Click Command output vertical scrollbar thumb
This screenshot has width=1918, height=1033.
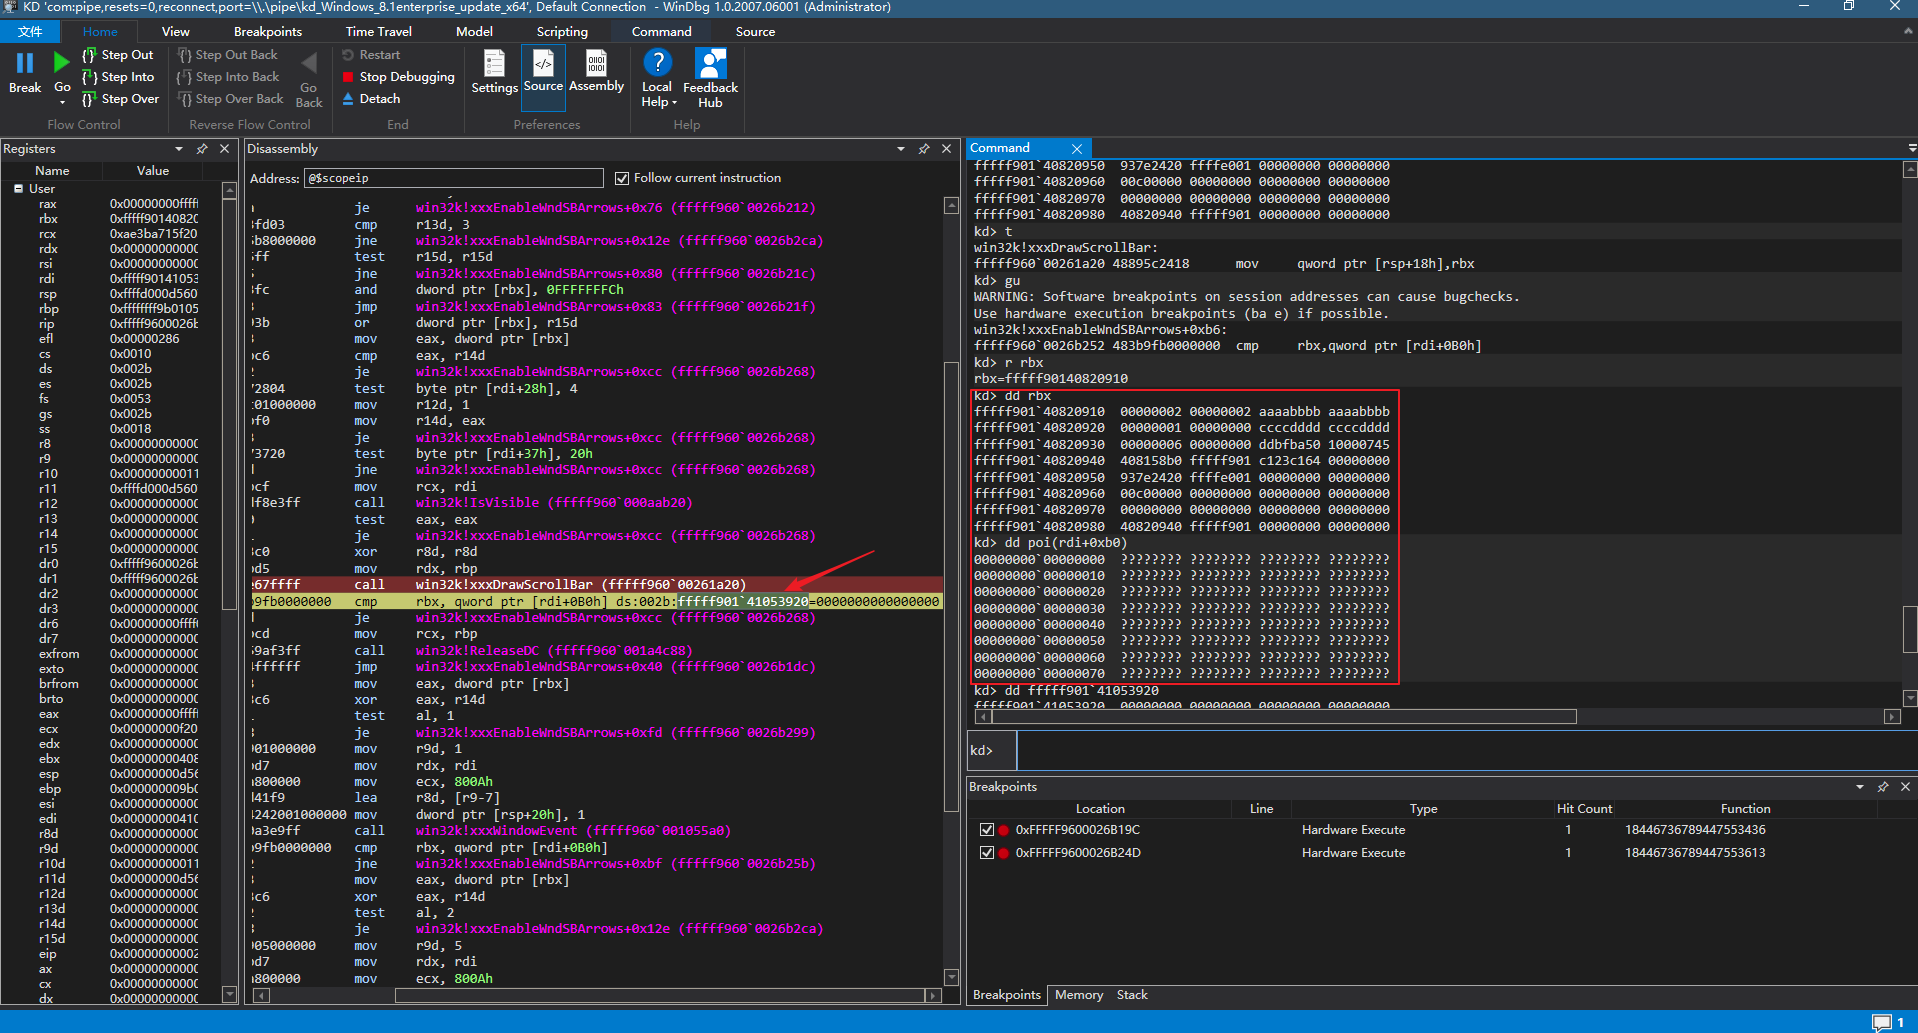click(1910, 629)
